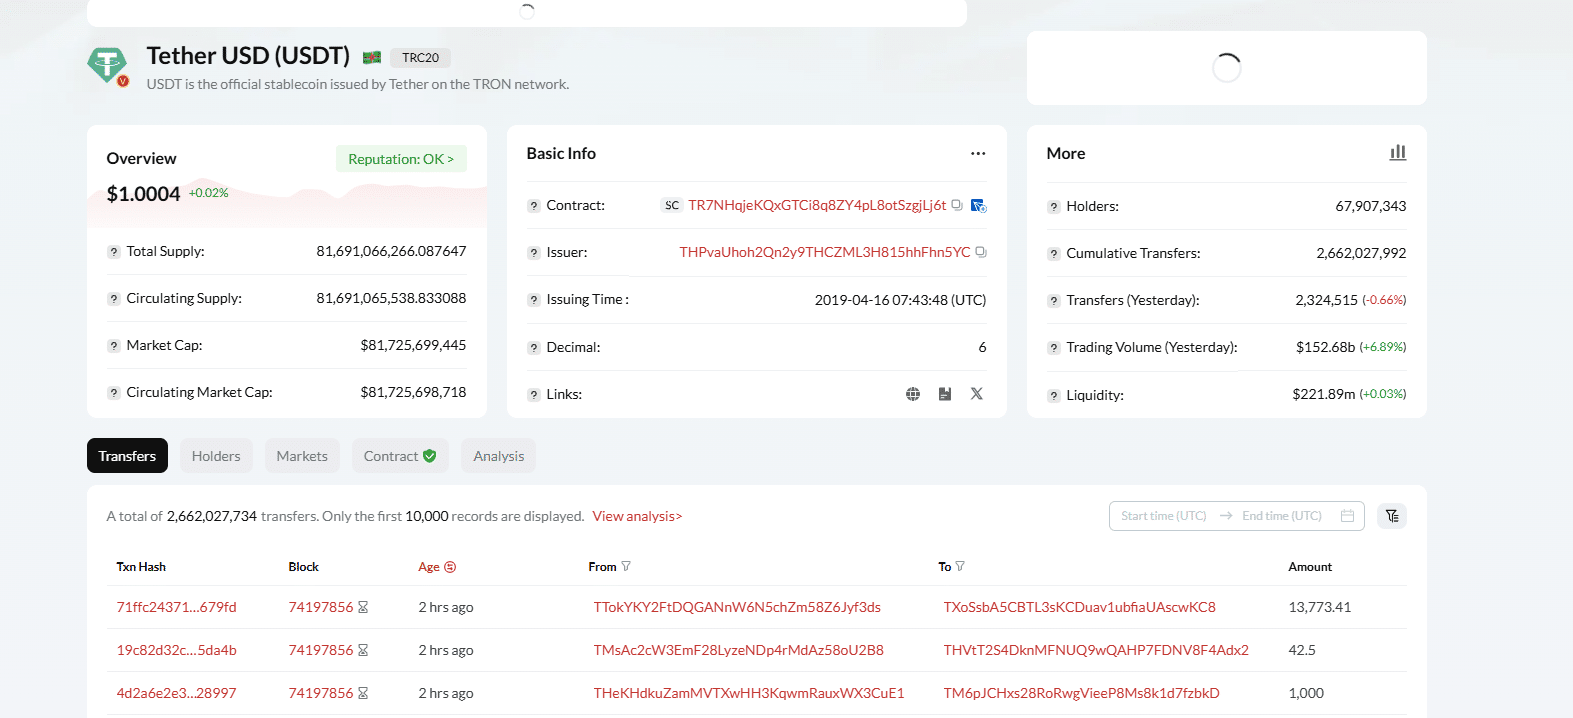Screen dimensions: 1573x718
Task: Open contract address TR7NHqjeKQxGTCi8q8ZY4pL8otSzgjLj6t
Action: (817, 205)
